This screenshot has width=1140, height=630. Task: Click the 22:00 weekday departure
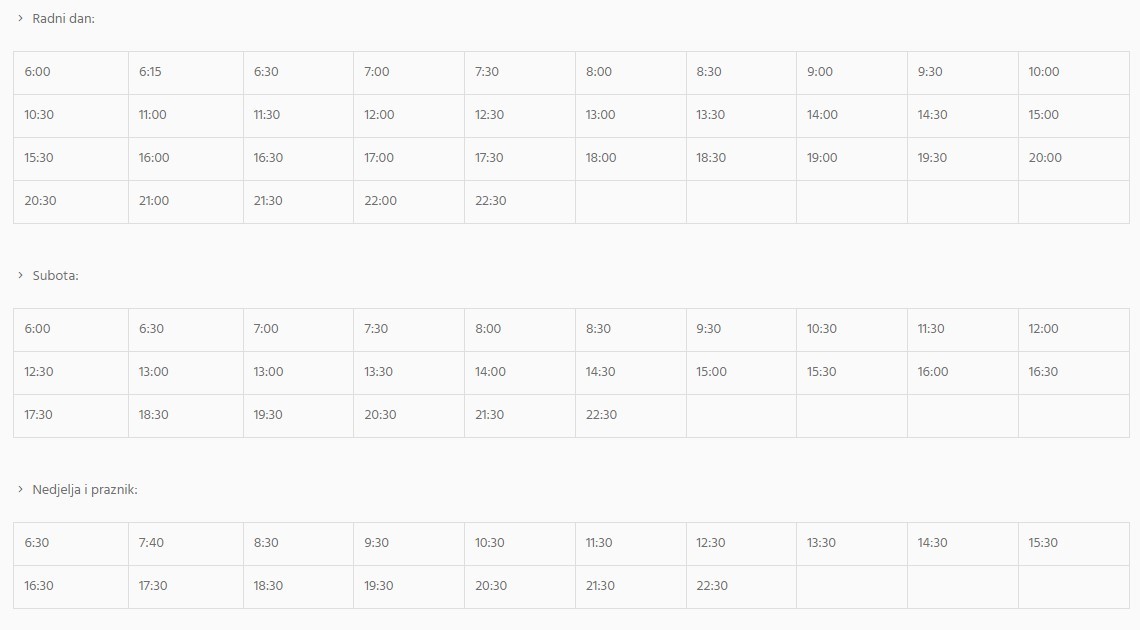380,201
